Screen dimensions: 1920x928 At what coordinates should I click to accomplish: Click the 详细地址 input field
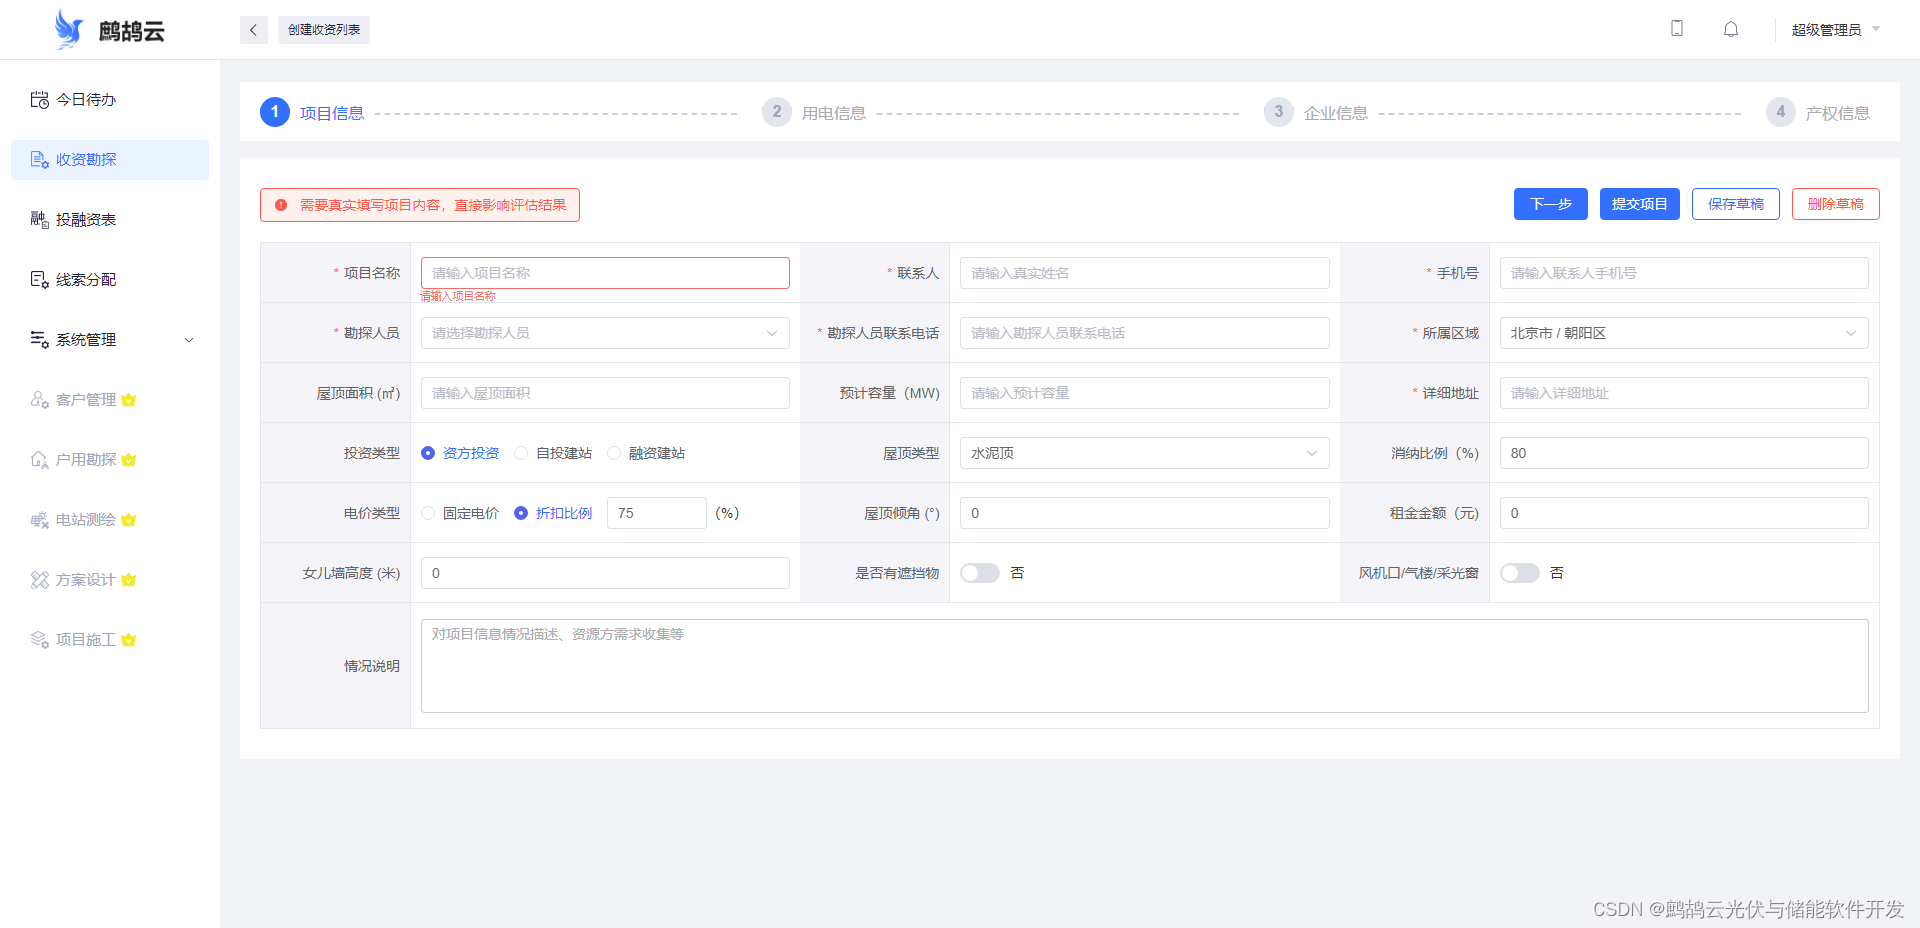[1684, 393]
